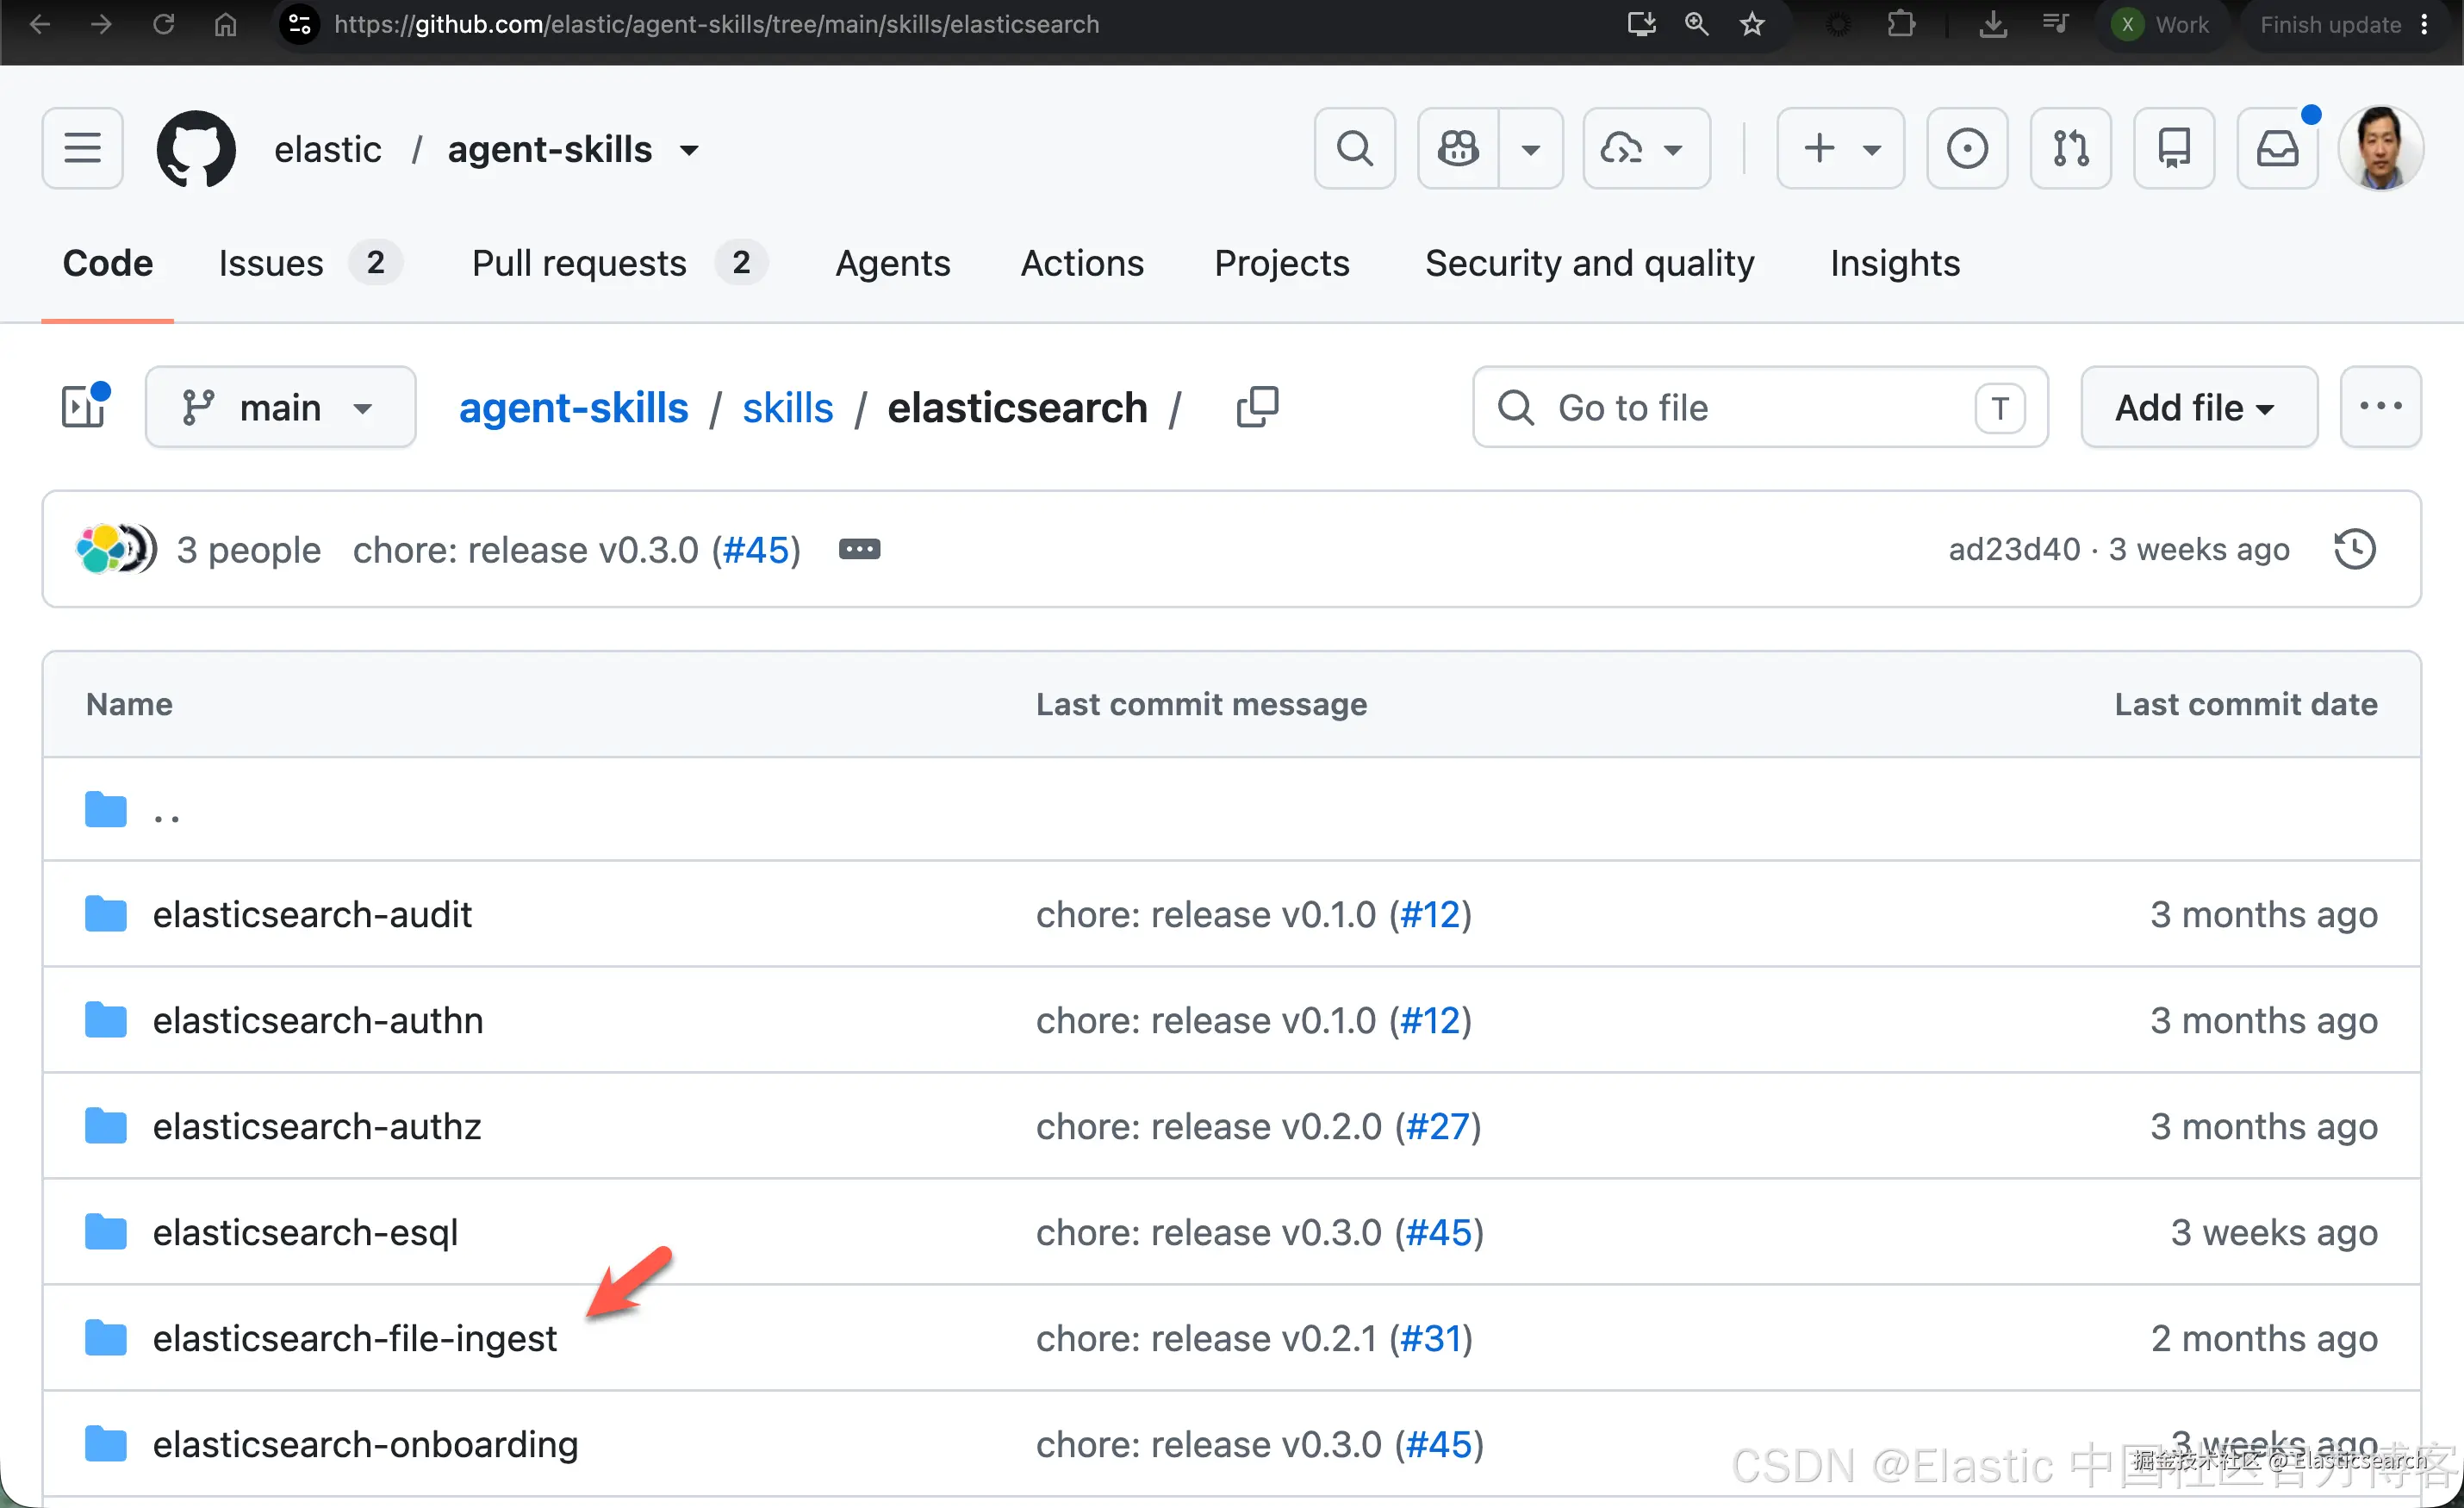The width and height of the screenshot is (2464, 1508).
Task: Navigate to agent-skills in the breadcrumb
Action: click(x=574, y=407)
